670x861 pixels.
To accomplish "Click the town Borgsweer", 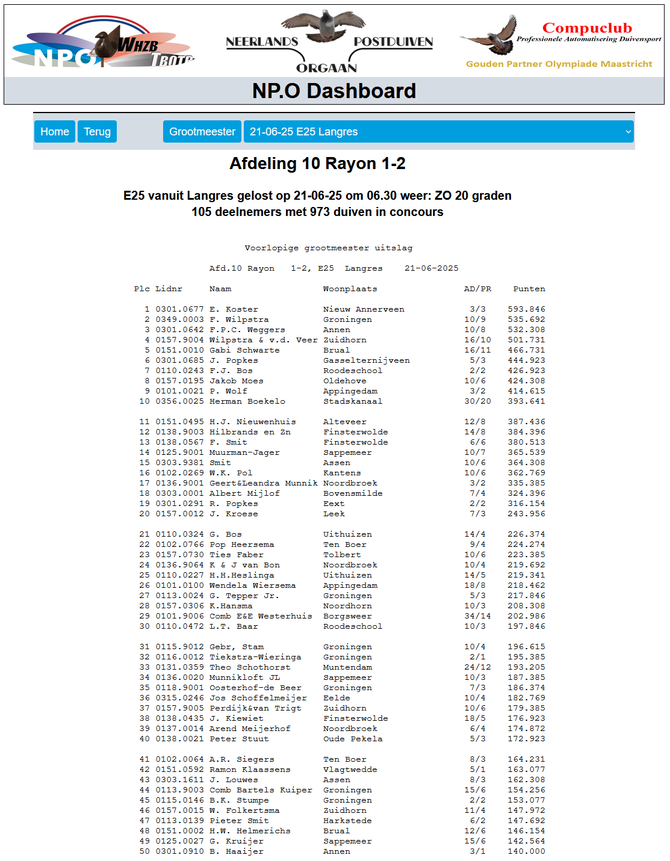I will point(347,617).
